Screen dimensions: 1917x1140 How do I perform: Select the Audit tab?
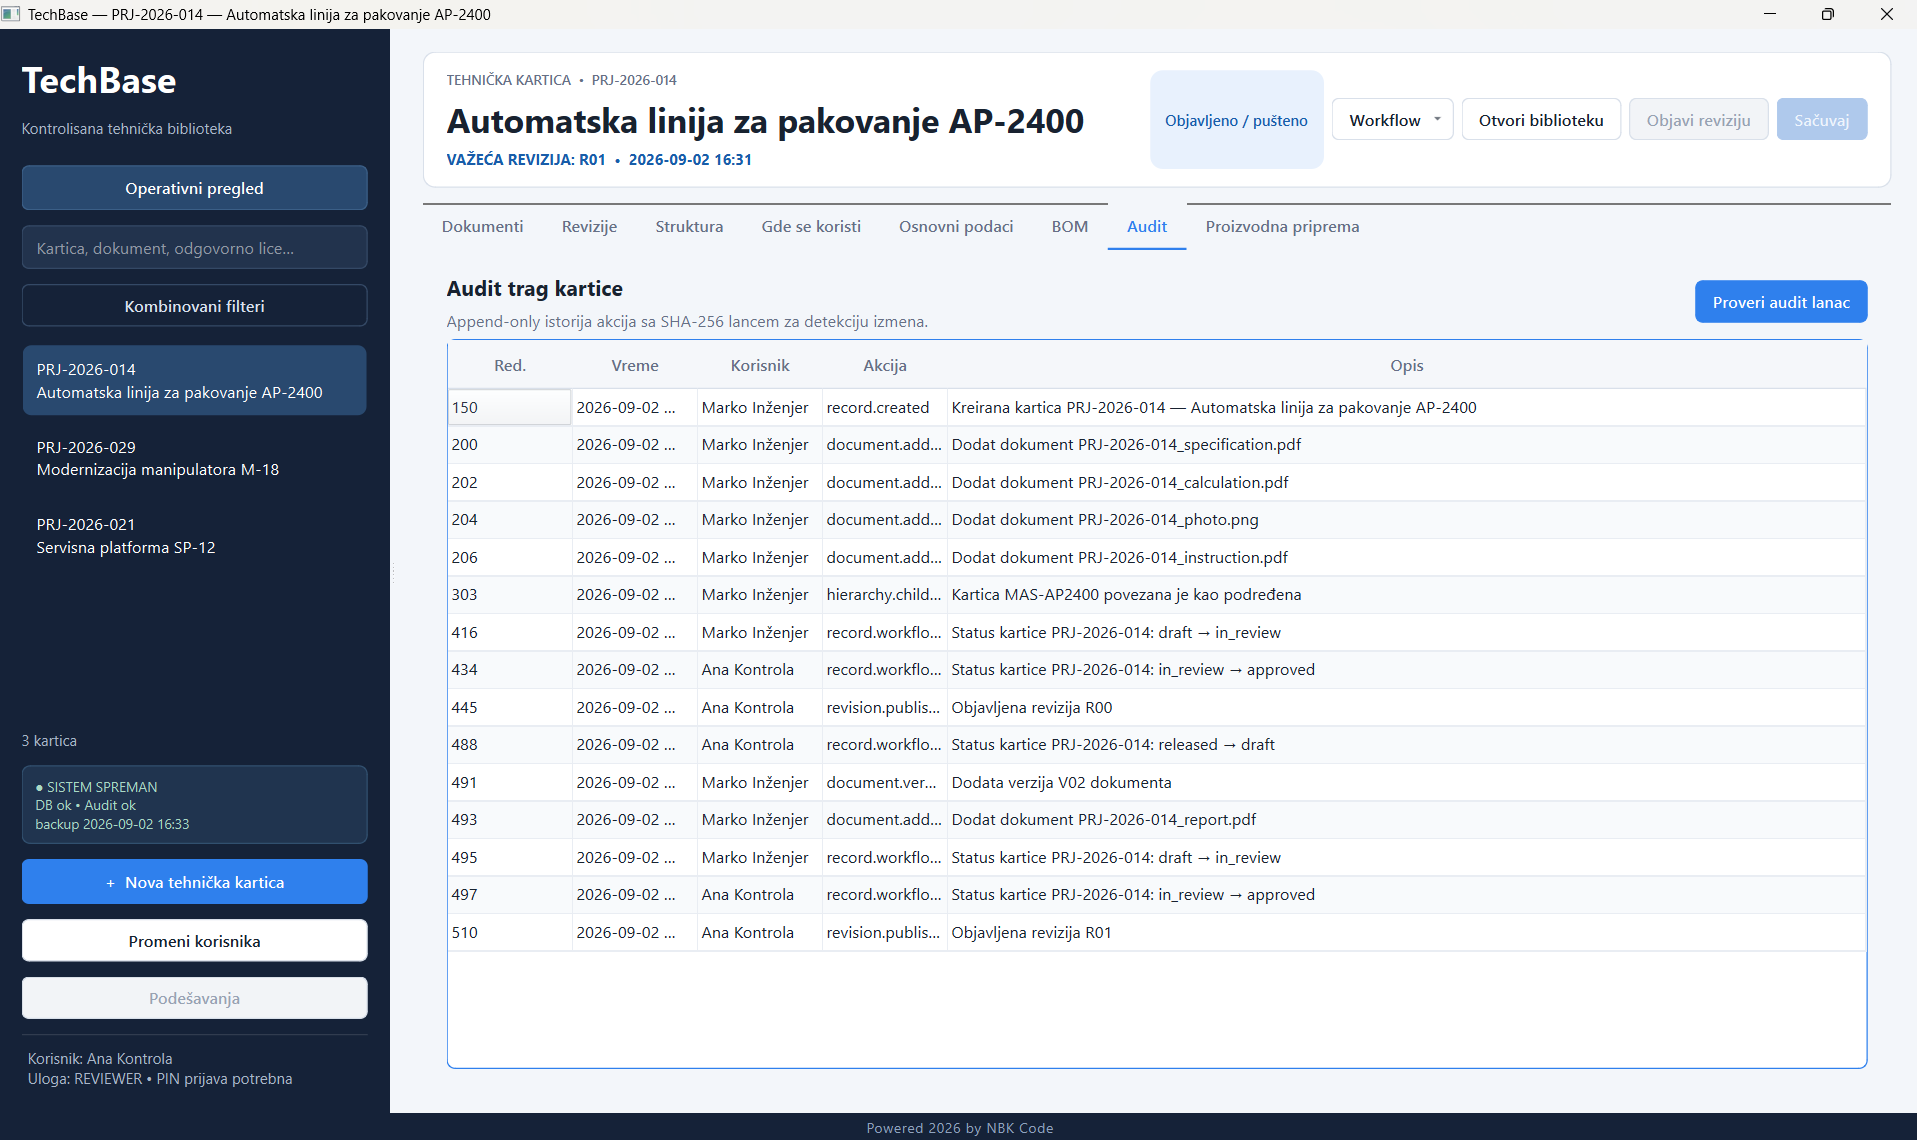click(x=1147, y=227)
